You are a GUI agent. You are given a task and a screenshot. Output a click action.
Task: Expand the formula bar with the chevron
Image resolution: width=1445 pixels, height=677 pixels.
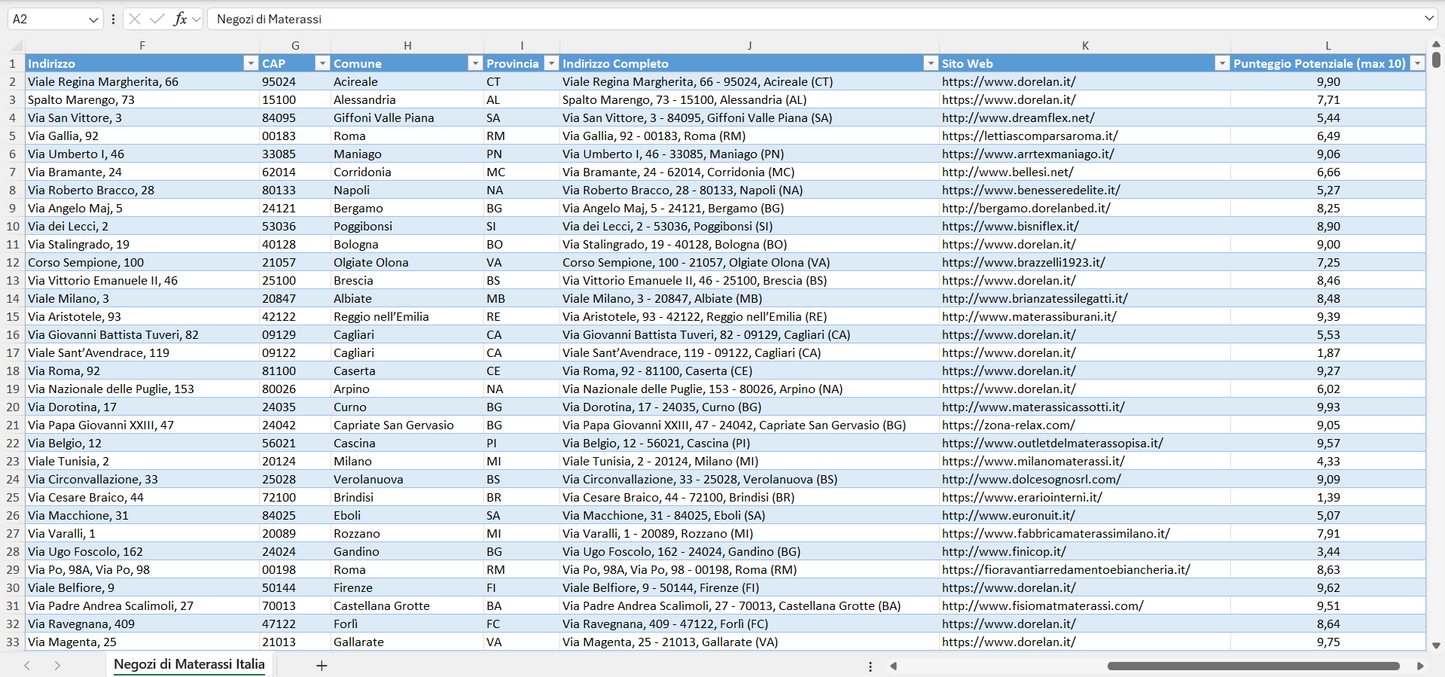coord(1429,19)
